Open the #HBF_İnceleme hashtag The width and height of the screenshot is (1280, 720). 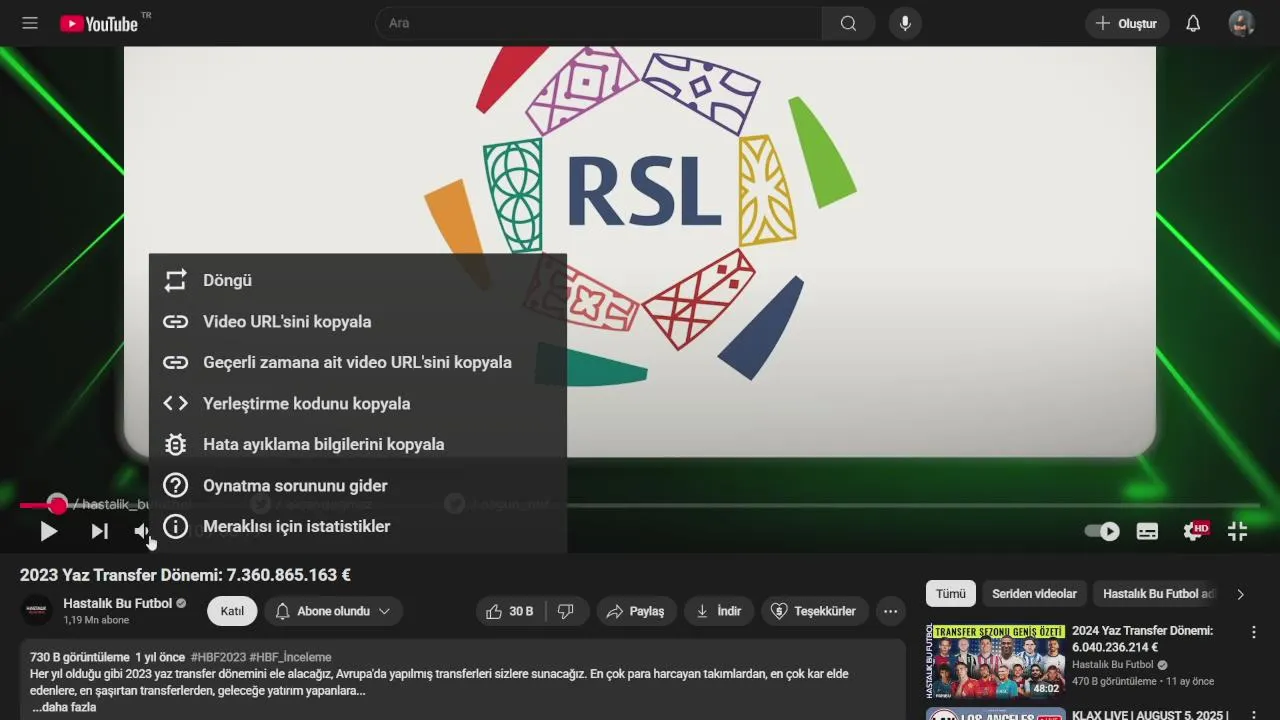pyautogui.click(x=290, y=657)
